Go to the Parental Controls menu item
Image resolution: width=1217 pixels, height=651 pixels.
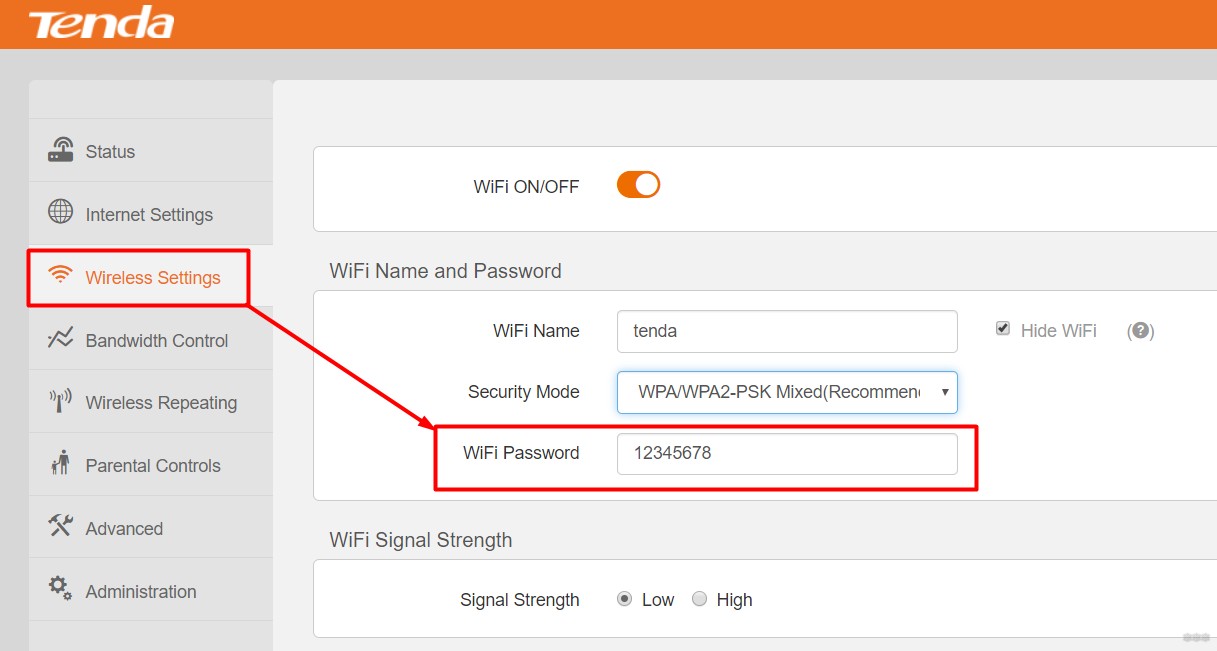[x=150, y=464]
